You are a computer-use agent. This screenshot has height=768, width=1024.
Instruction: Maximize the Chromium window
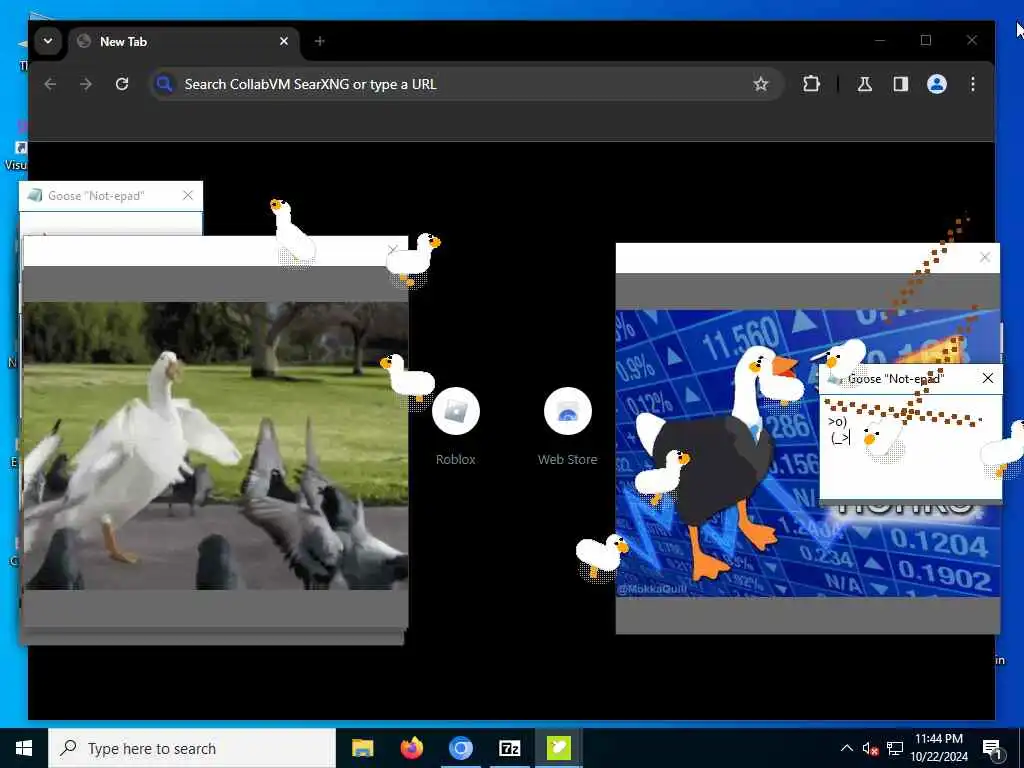925,40
